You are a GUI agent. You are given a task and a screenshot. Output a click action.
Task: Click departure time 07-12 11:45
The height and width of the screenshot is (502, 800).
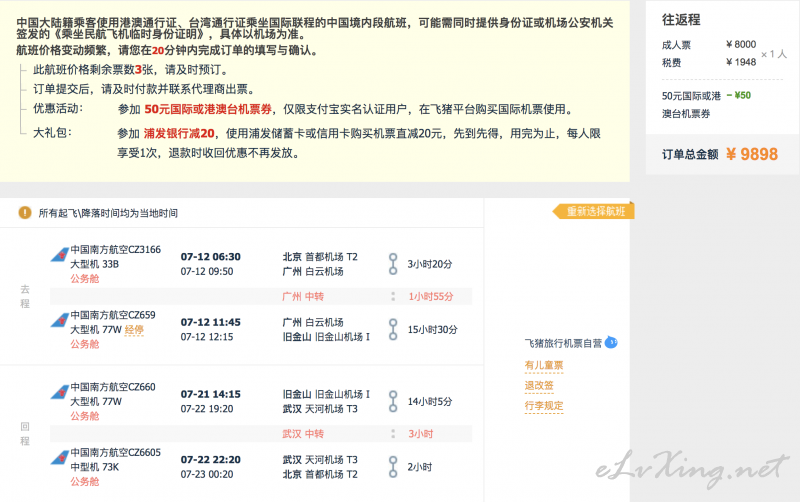pyautogui.click(x=211, y=322)
